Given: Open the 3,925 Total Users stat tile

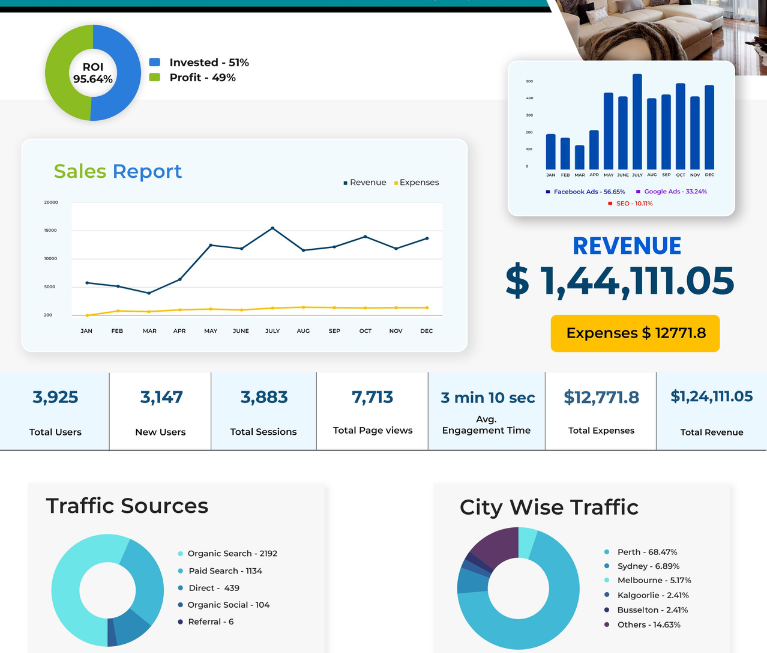Looking at the screenshot, I should [55, 411].
